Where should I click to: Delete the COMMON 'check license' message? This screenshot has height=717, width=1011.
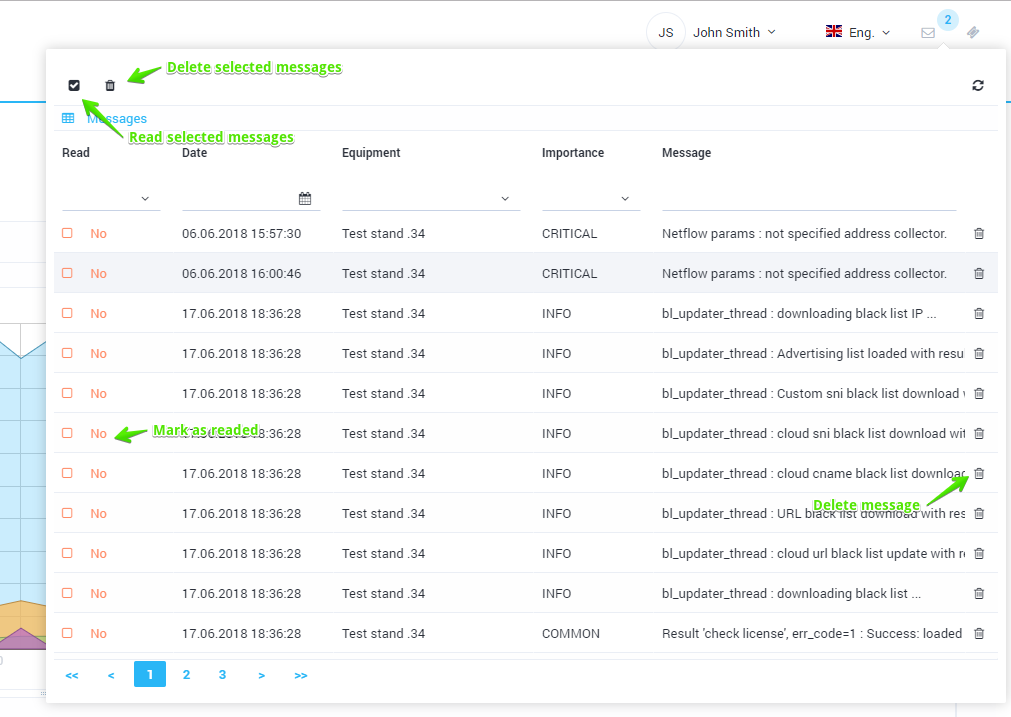pos(979,634)
